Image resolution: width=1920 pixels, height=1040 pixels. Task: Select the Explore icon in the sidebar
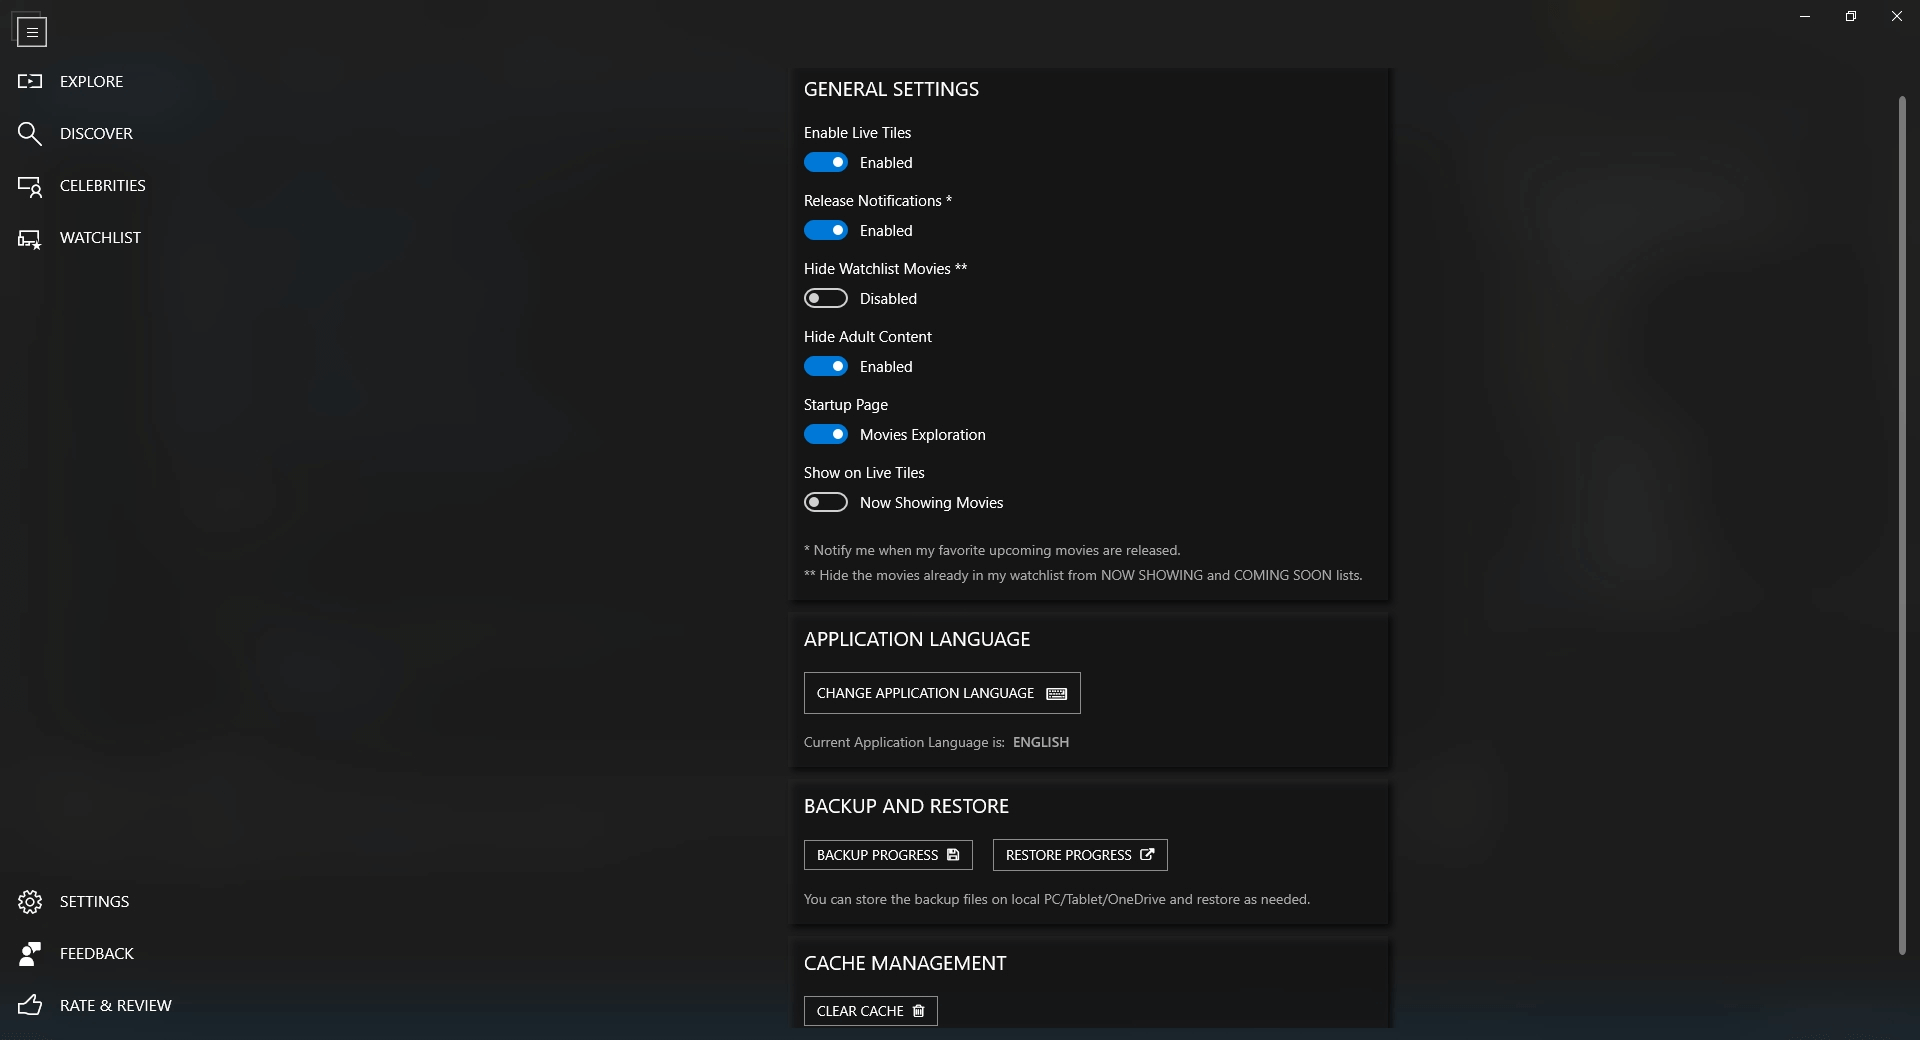[x=30, y=81]
